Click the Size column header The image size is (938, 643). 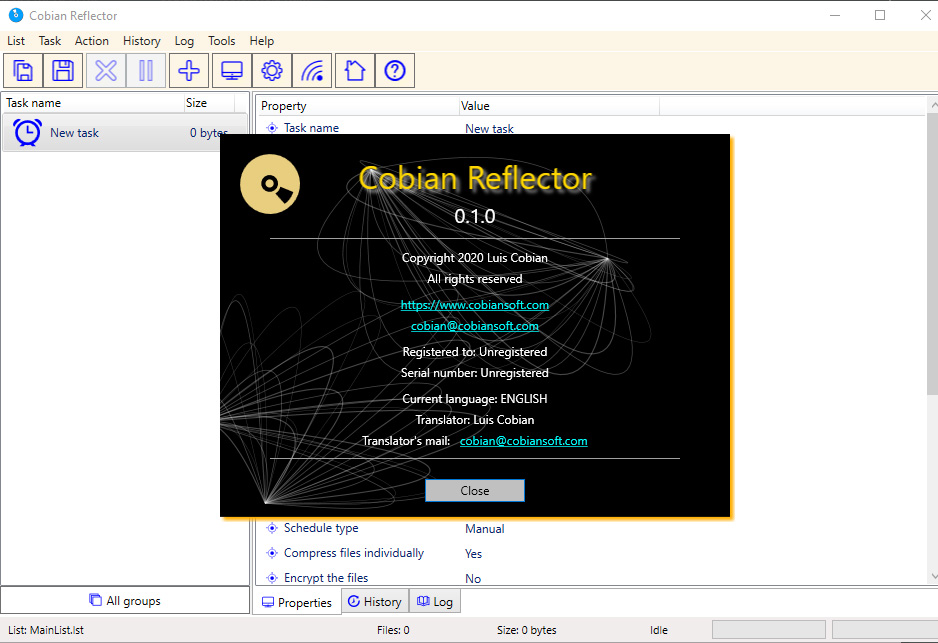pos(209,103)
